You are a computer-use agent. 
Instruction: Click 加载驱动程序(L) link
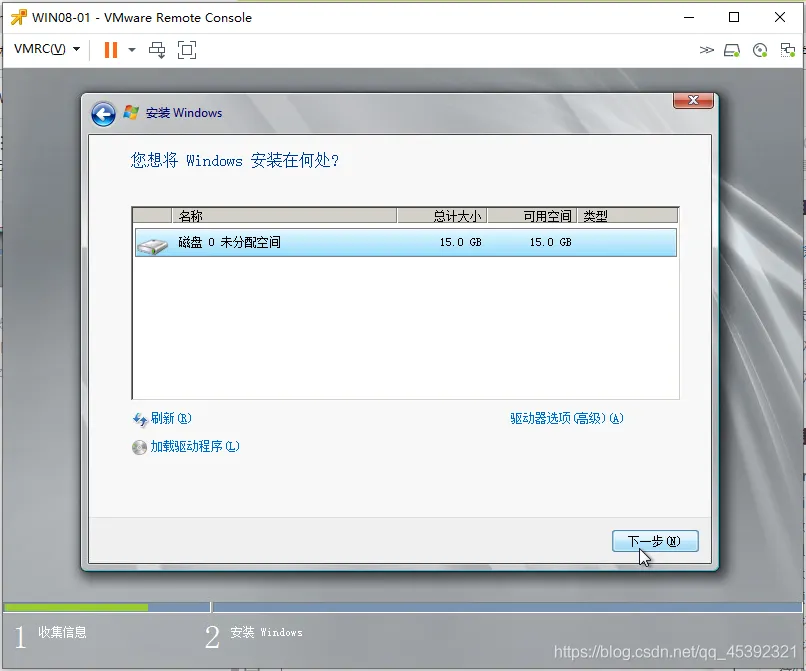[195, 446]
